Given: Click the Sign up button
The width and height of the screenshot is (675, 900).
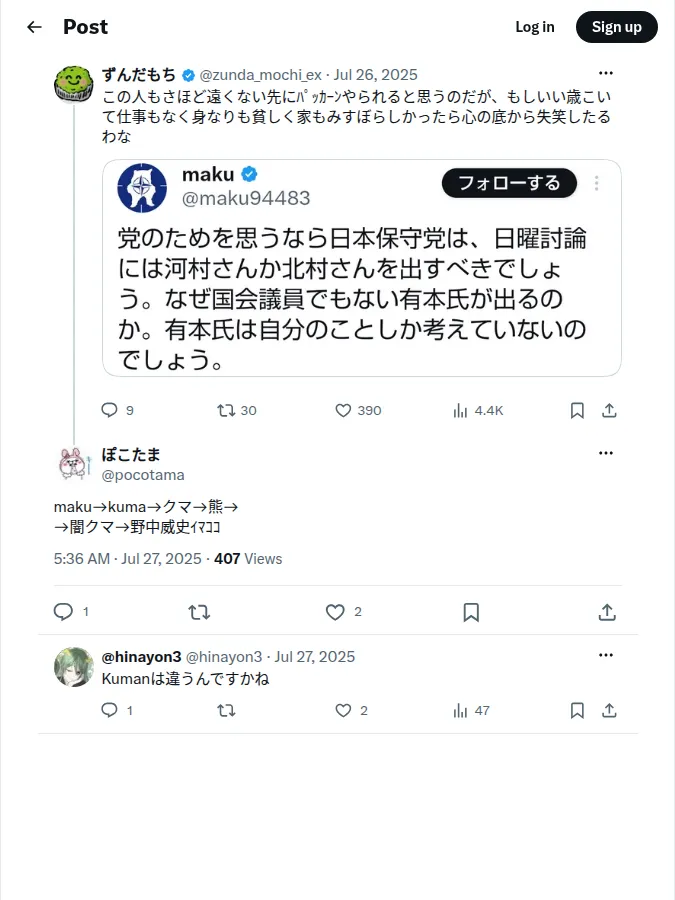Looking at the screenshot, I should (616, 27).
